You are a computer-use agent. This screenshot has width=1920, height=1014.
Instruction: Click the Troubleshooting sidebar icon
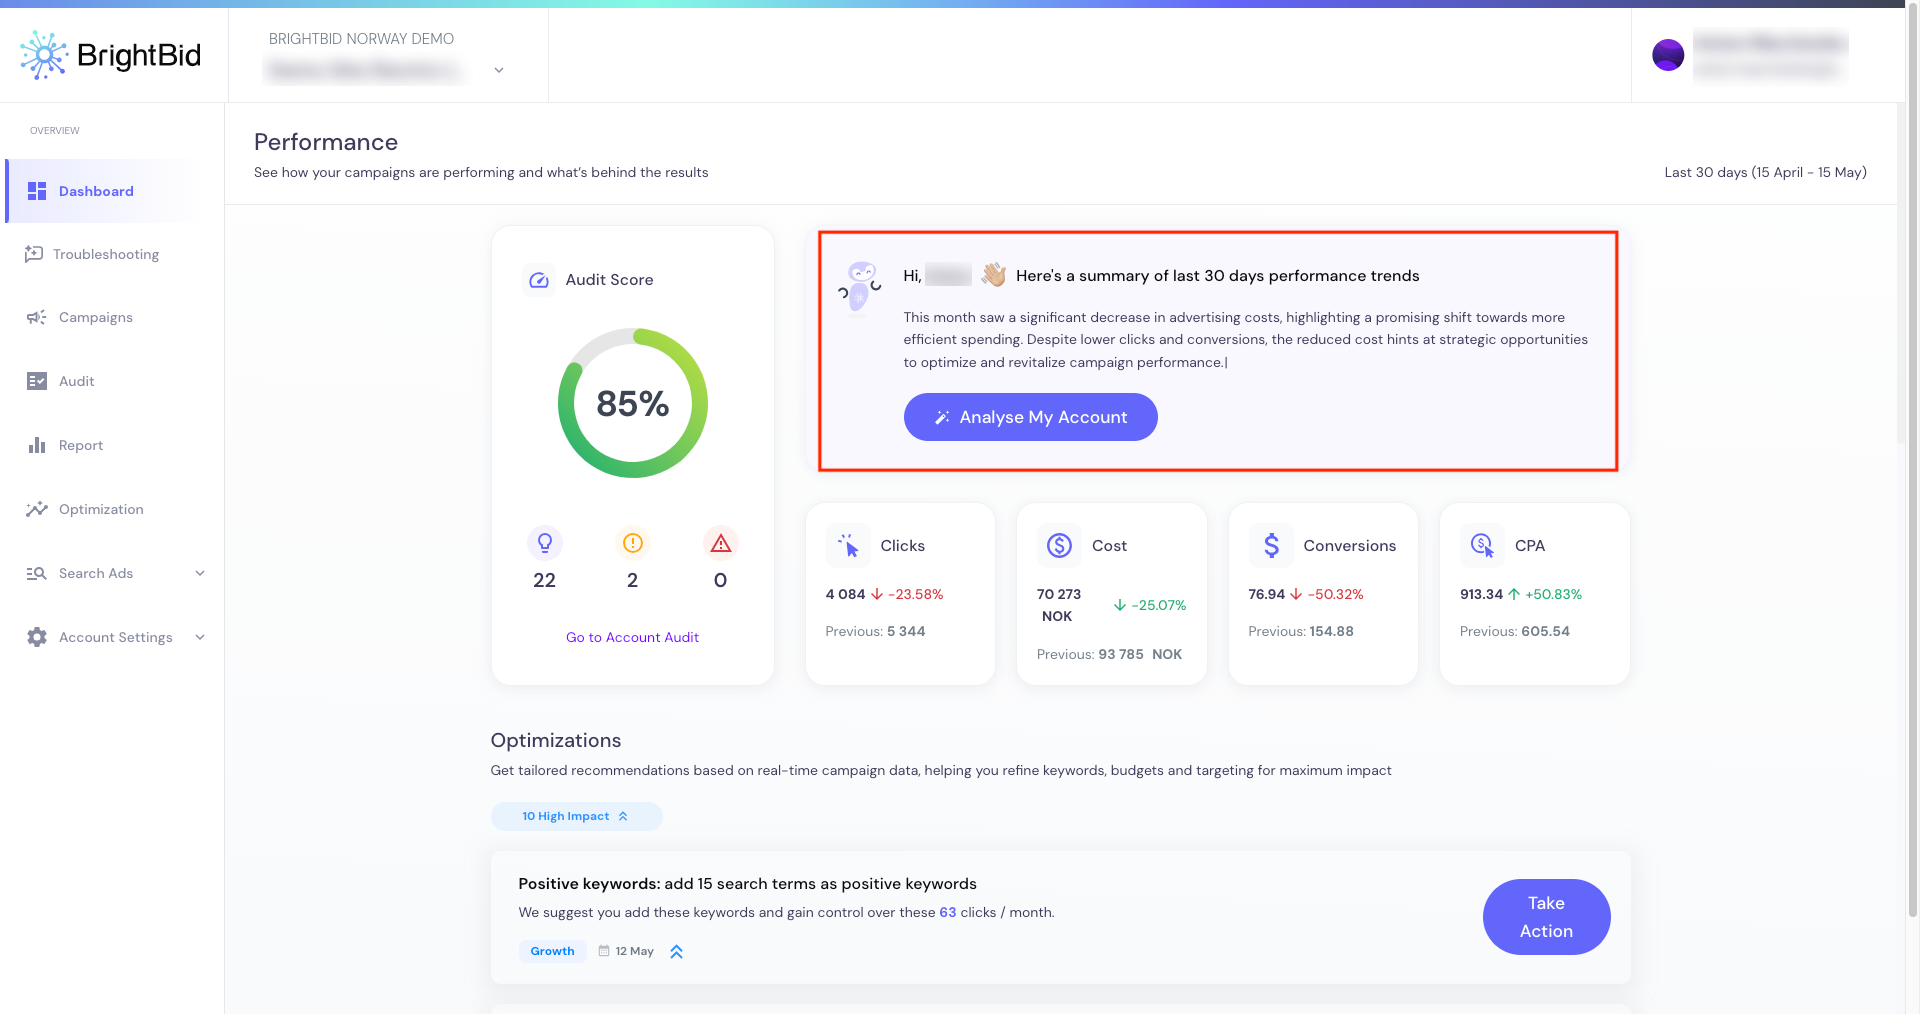(x=34, y=254)
